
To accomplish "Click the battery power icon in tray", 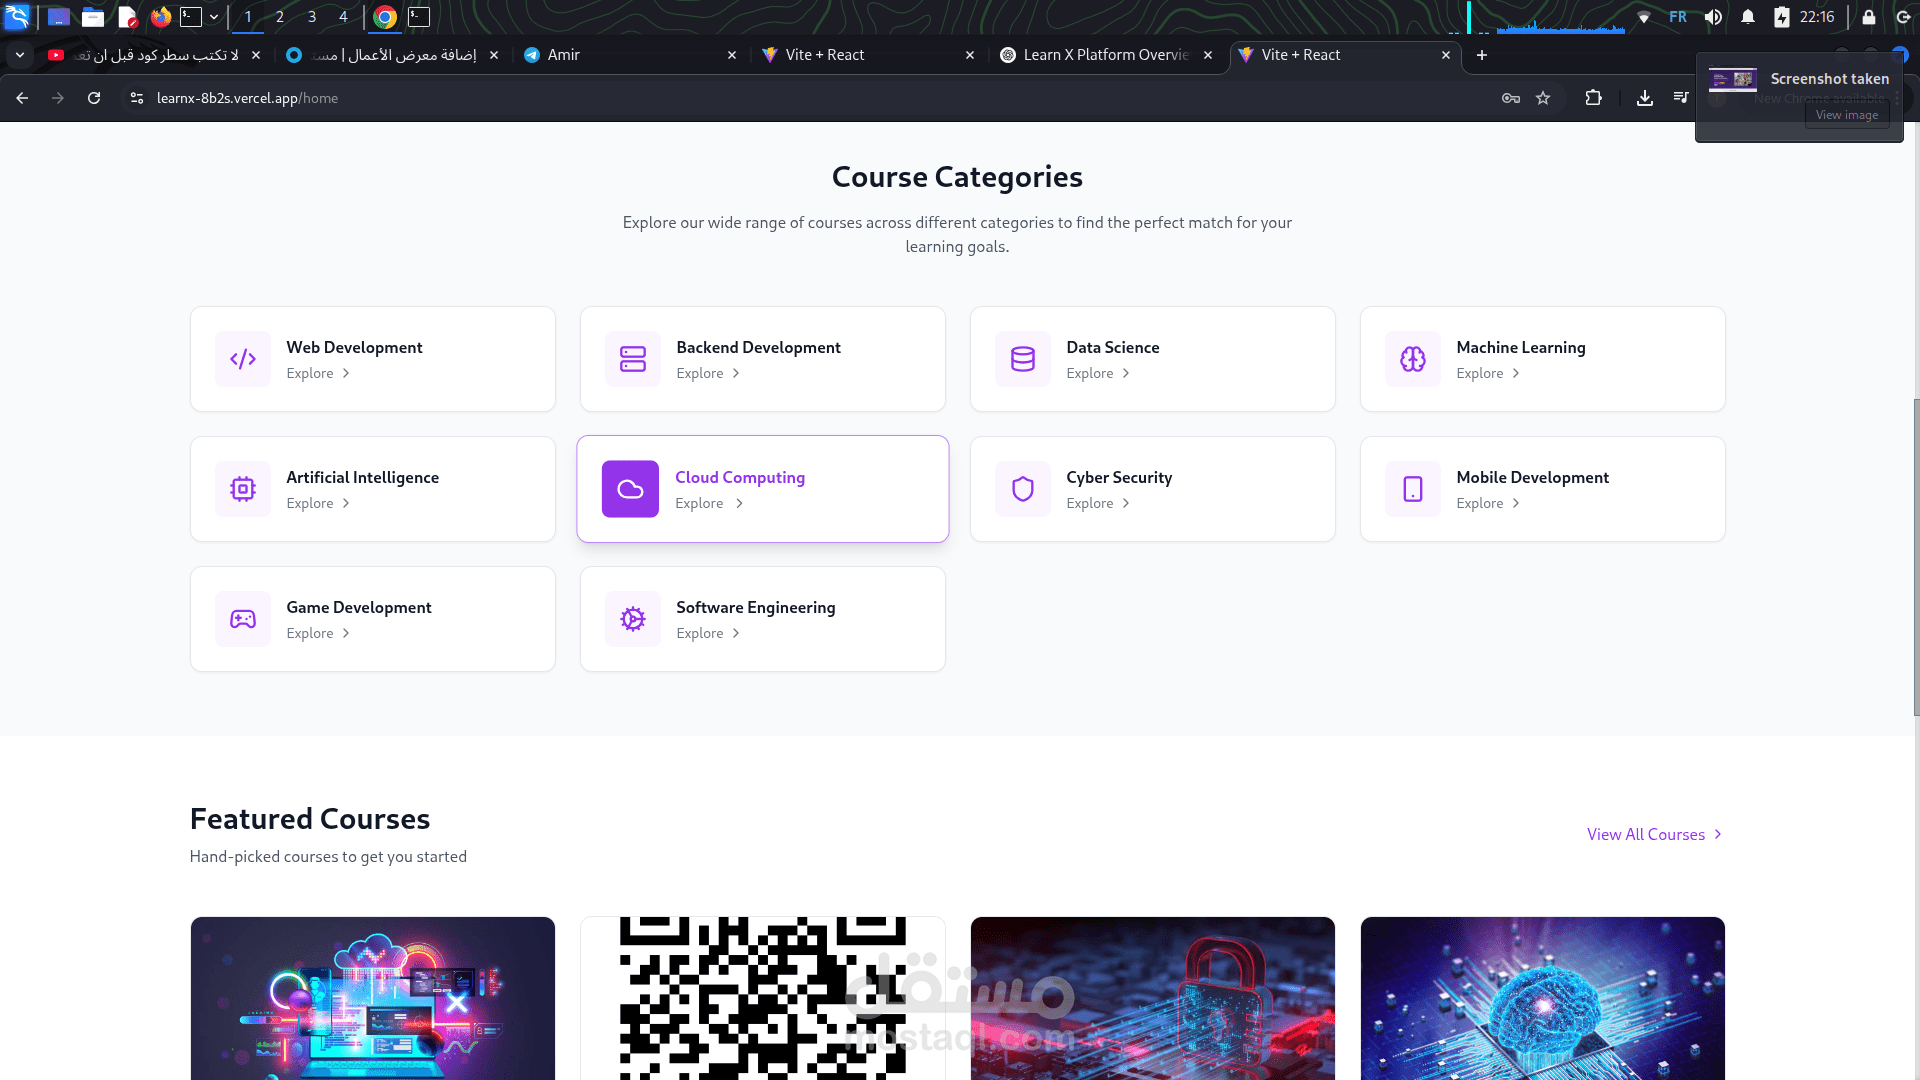I will tap(1782, 17).
